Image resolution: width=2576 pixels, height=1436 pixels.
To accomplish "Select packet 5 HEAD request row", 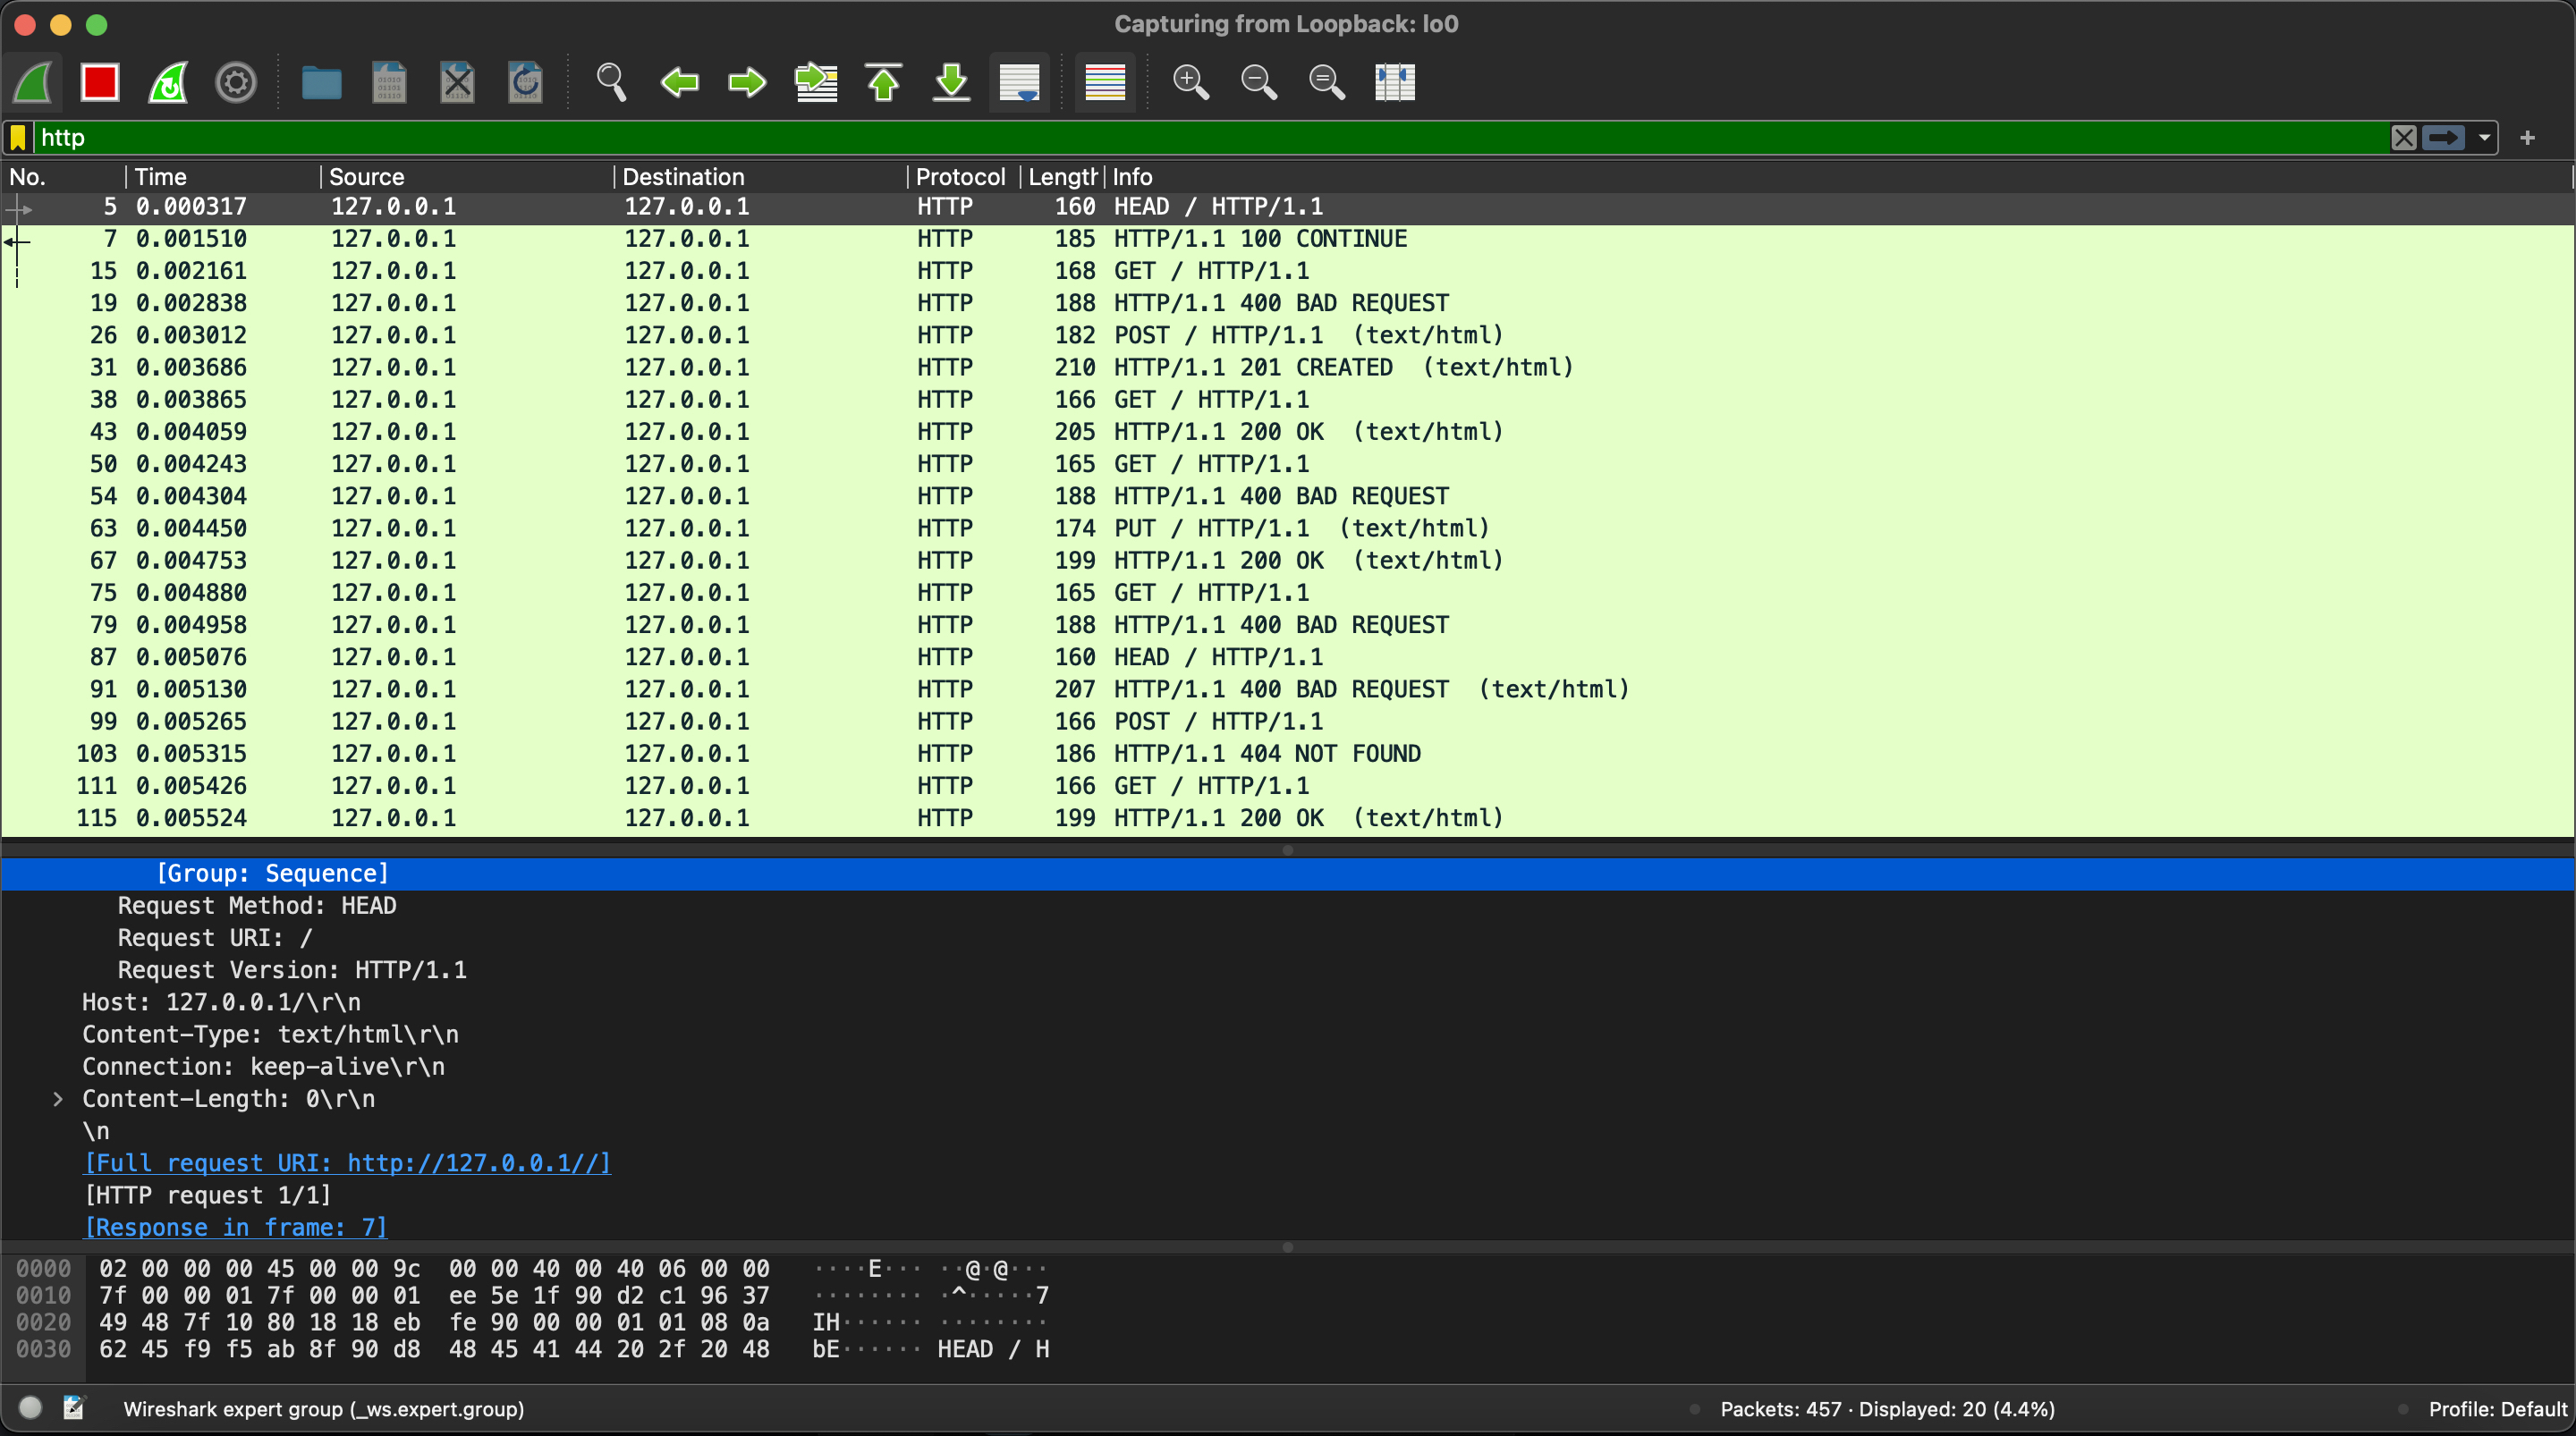I will pyautogui.click(x=1288, y=207).
